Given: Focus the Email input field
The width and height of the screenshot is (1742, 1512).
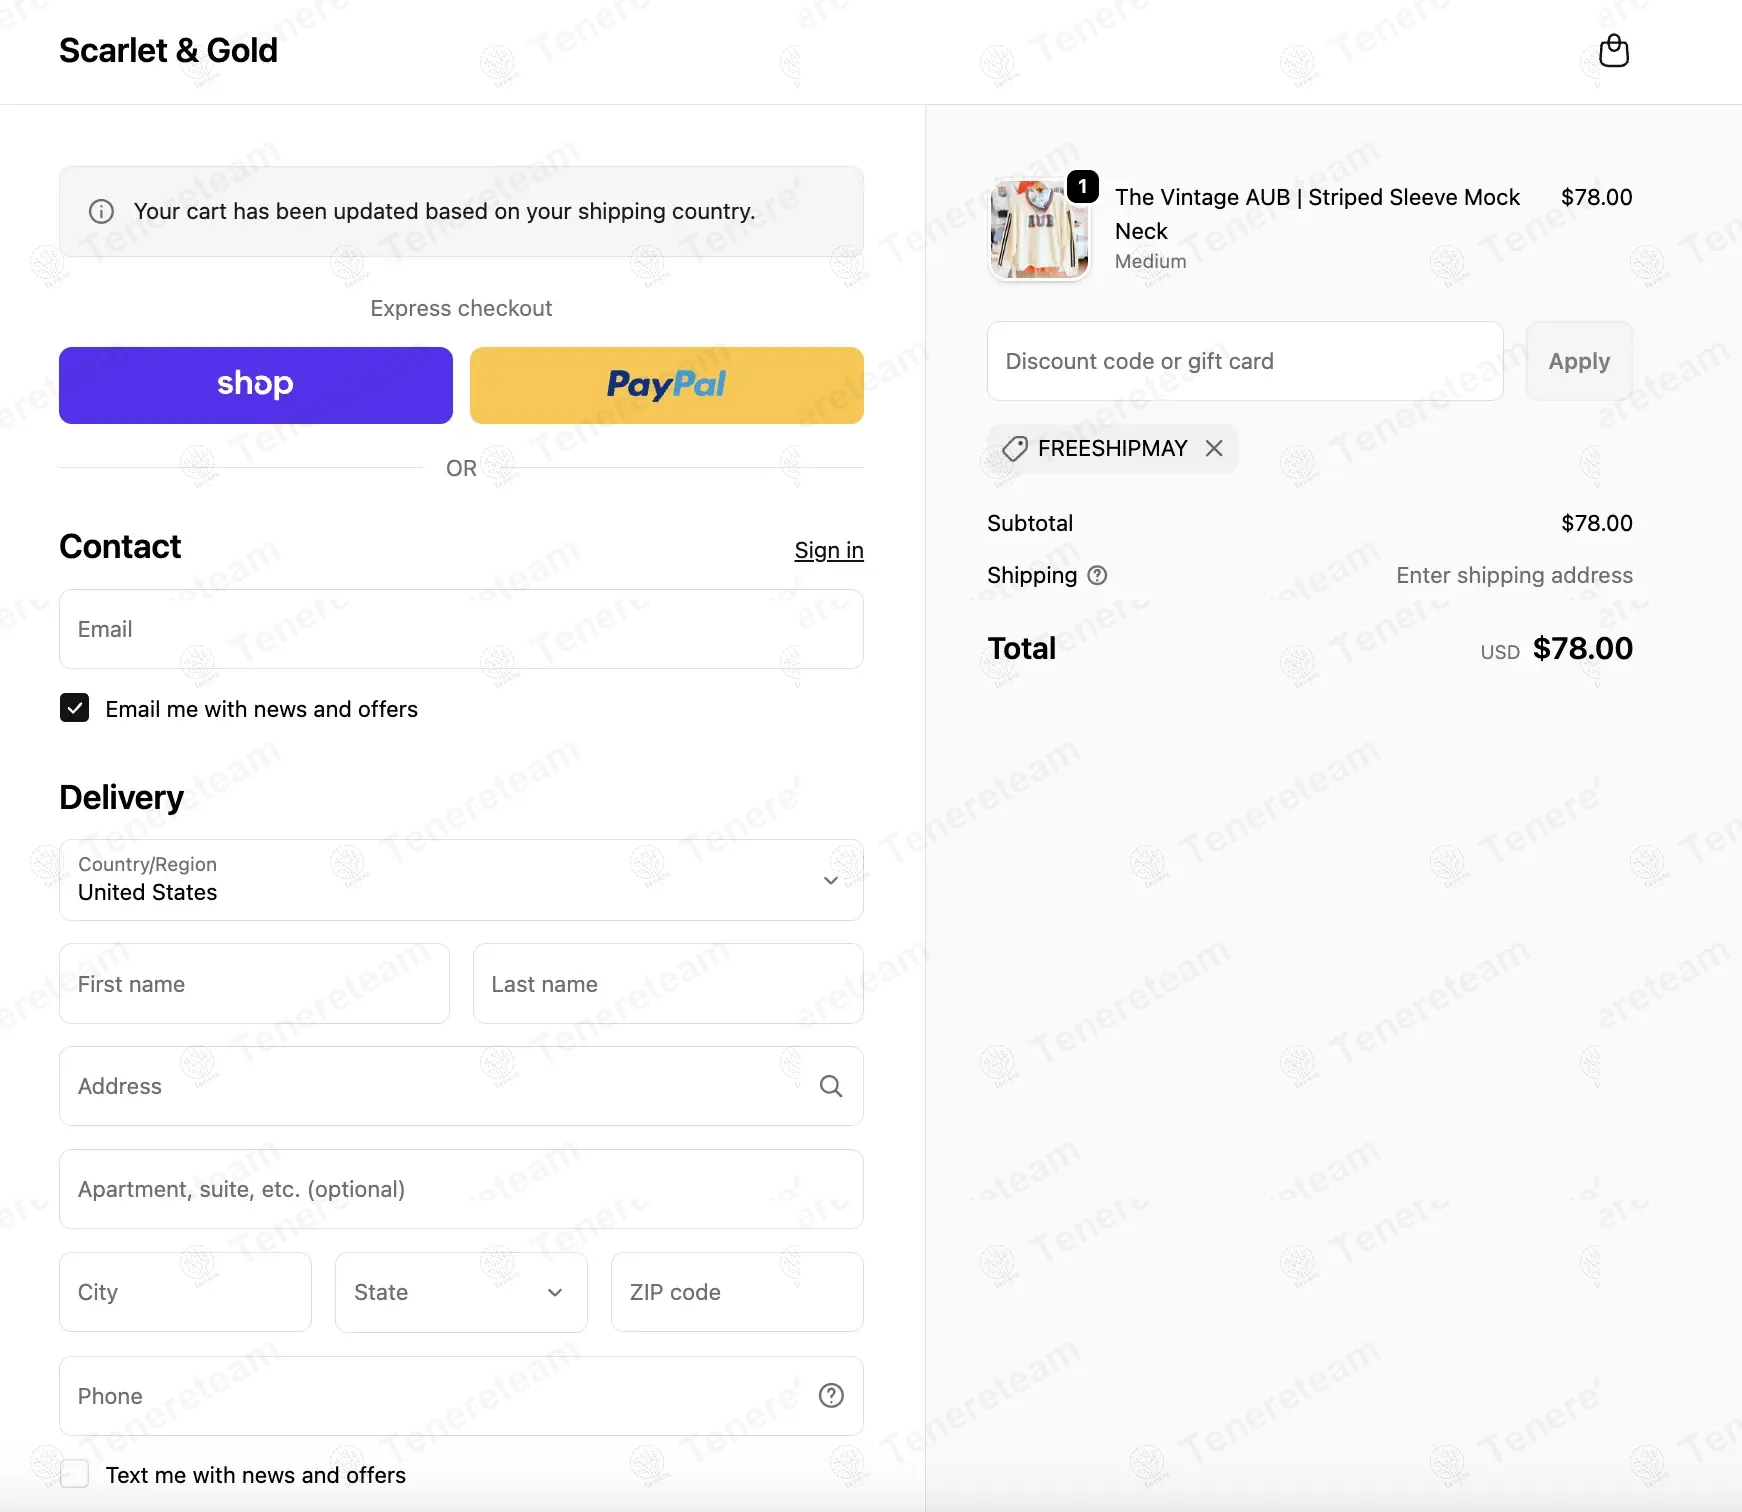Looking at the screenshot, I should 461,629.
